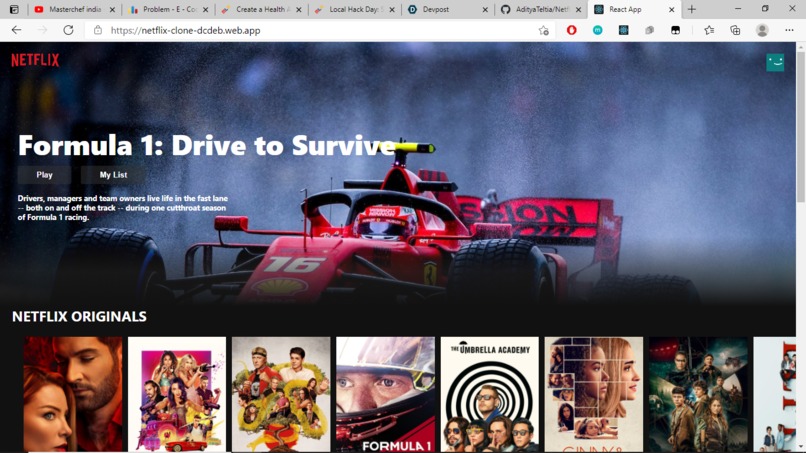
Task: Open the Formula 1 helmet poster
Action: tap(386, 394)
